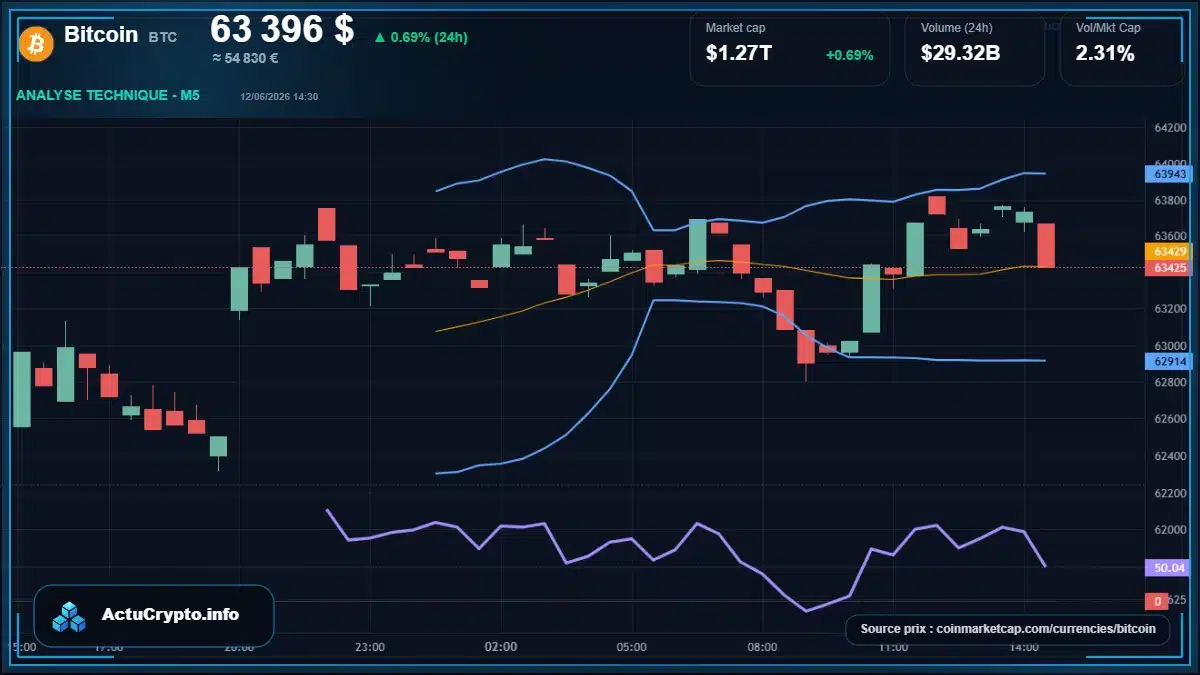The image size is (1200, 675).
Task: Click the 12/06/2026 14:30 timestamp
Action: click(279, 97)
